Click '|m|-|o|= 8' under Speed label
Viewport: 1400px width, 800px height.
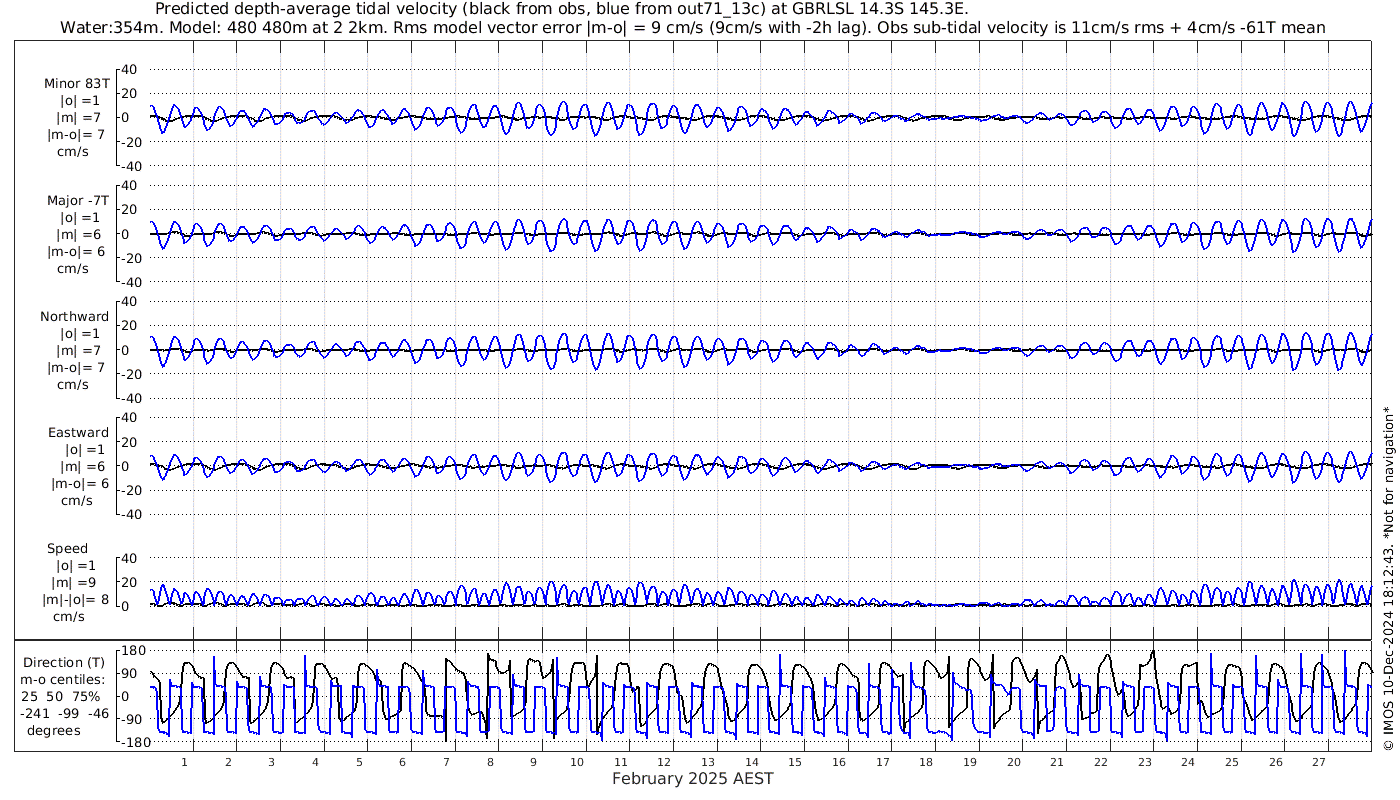point(75,599)
